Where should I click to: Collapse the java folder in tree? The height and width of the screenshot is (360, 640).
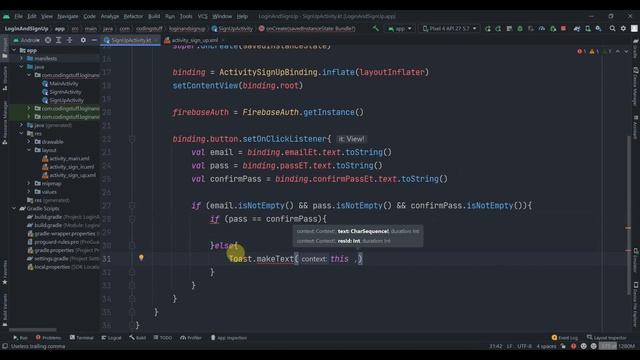[22, 67]
